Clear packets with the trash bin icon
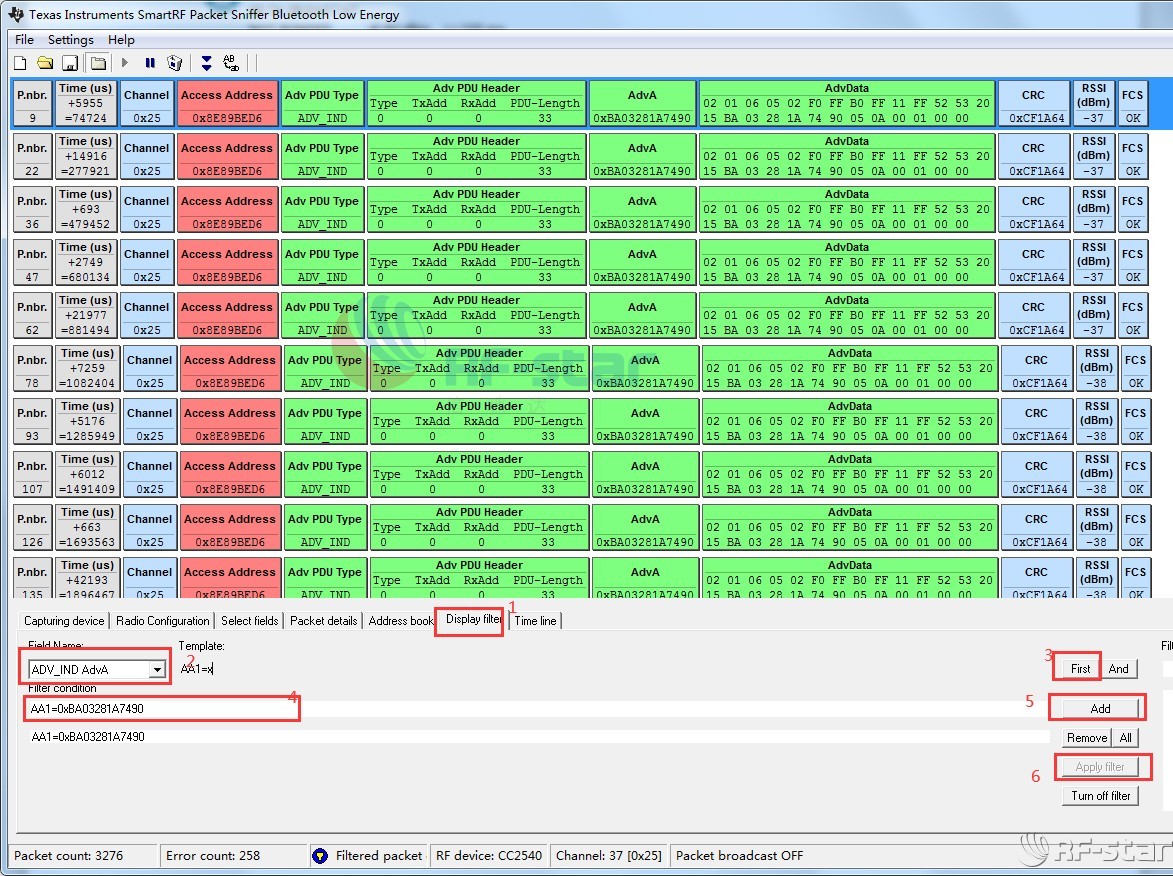The width and height of the screenshot is (1173, 876). click(x=175, y=63)
